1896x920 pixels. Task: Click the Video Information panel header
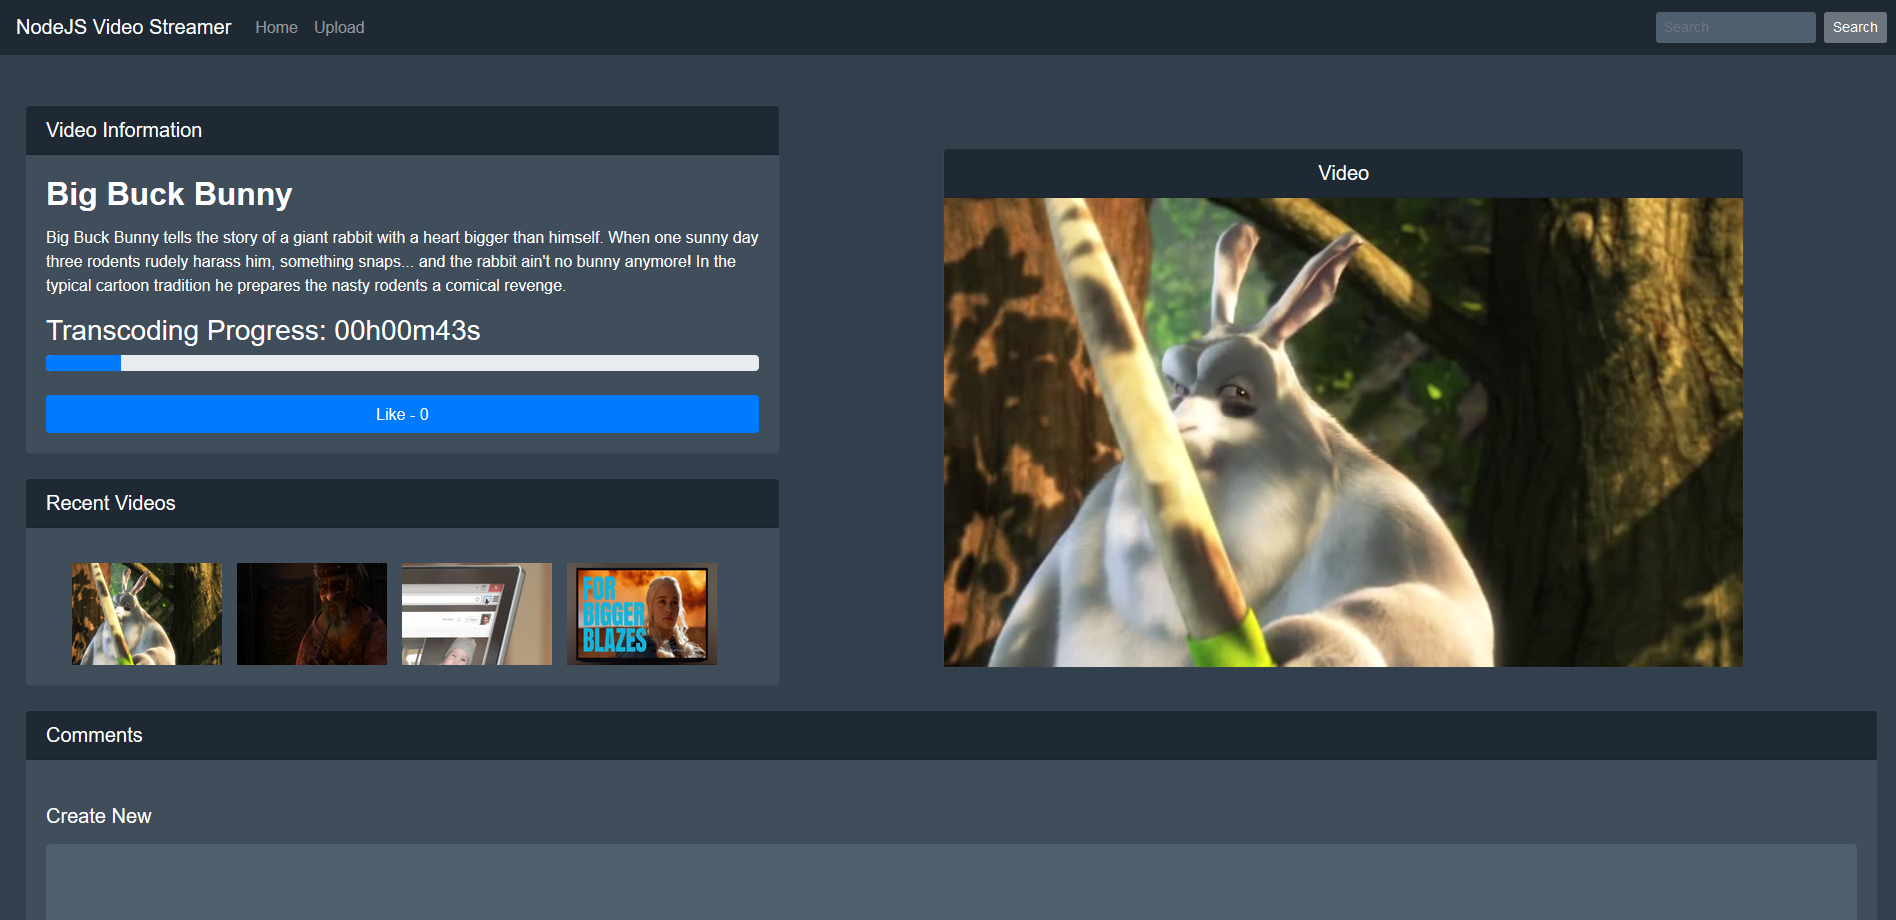click(402, 130)
